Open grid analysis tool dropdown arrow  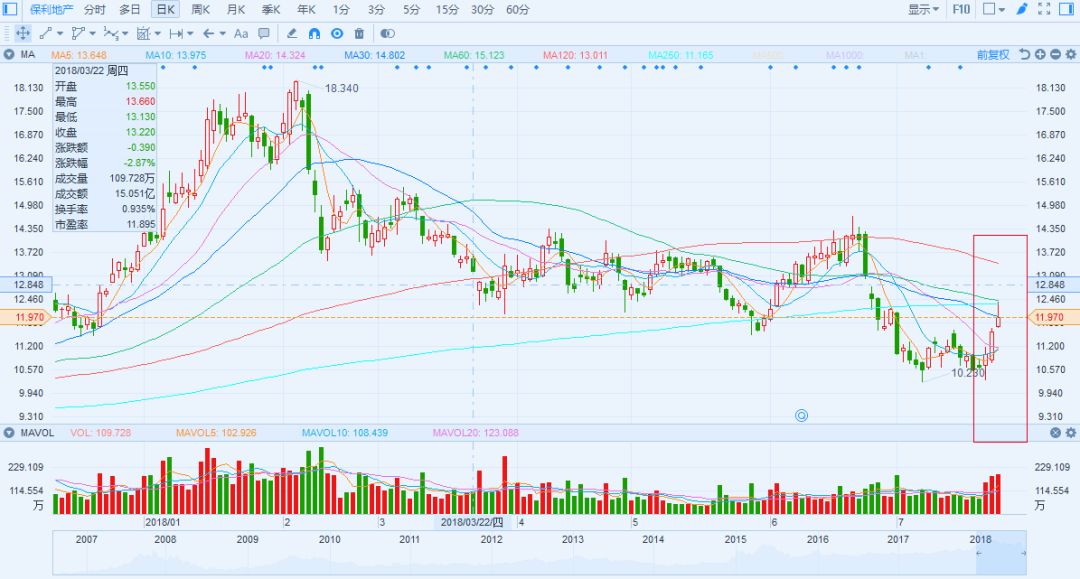pyautogui.click(x=158, y=33)
